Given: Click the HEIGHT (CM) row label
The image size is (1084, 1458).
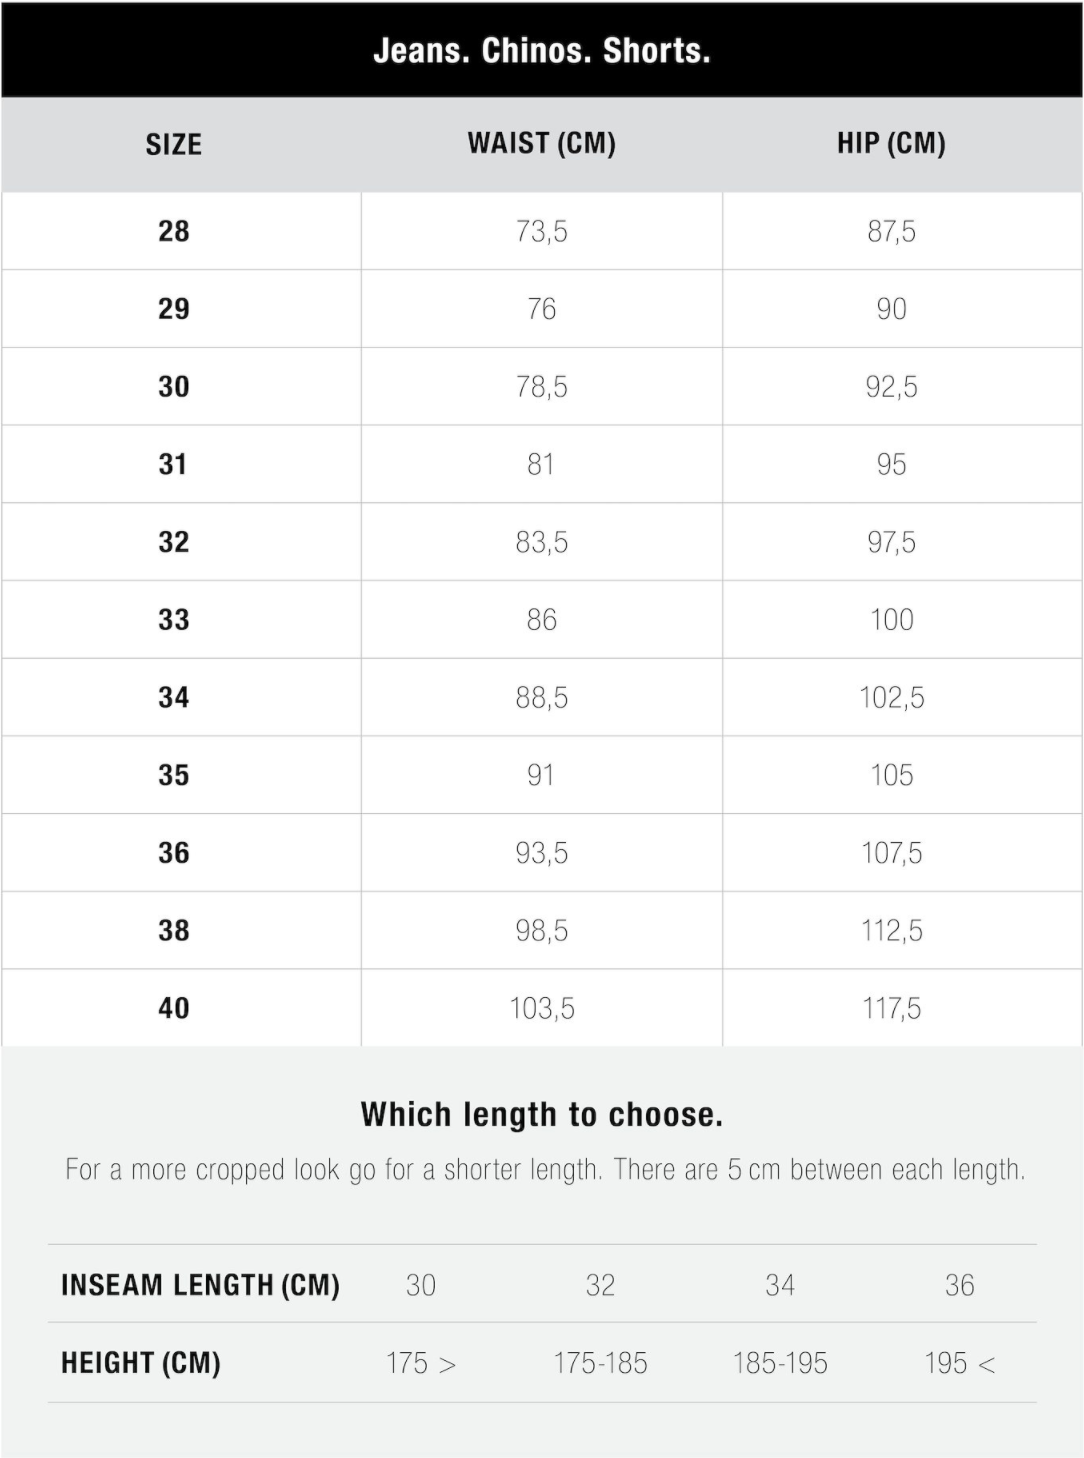Looking at the screenshot, I should click(x=141, y=1363).
